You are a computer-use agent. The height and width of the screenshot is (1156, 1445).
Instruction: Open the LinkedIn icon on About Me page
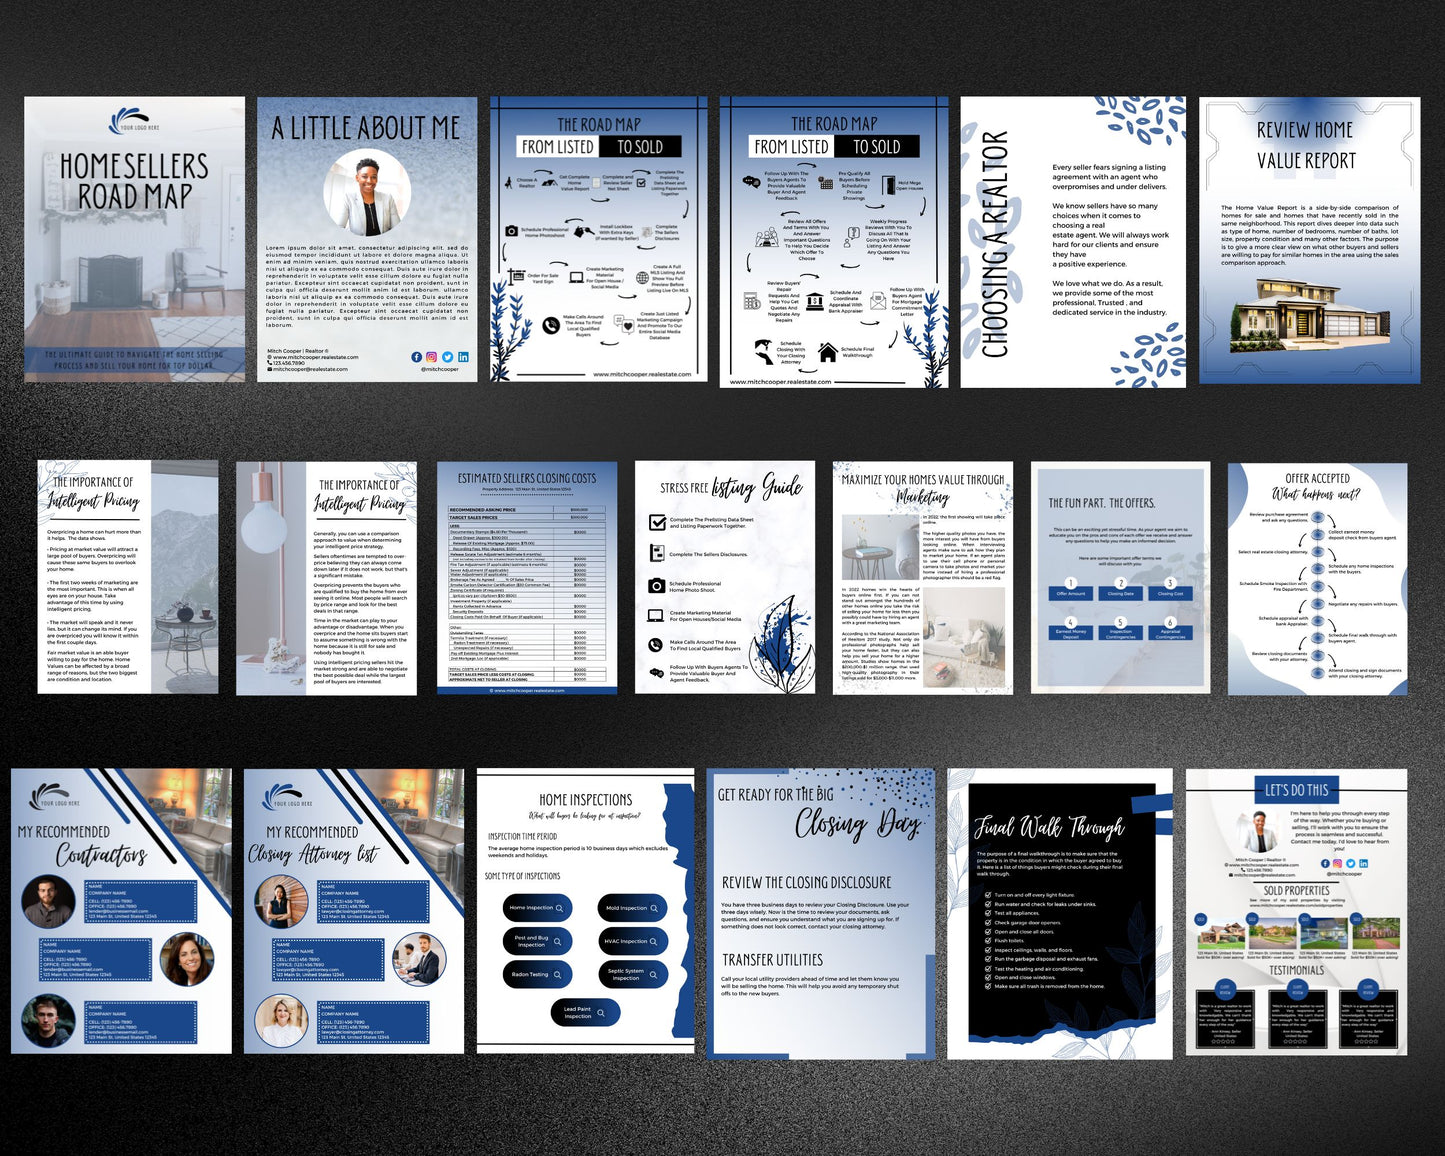click(x=463, y=357)
